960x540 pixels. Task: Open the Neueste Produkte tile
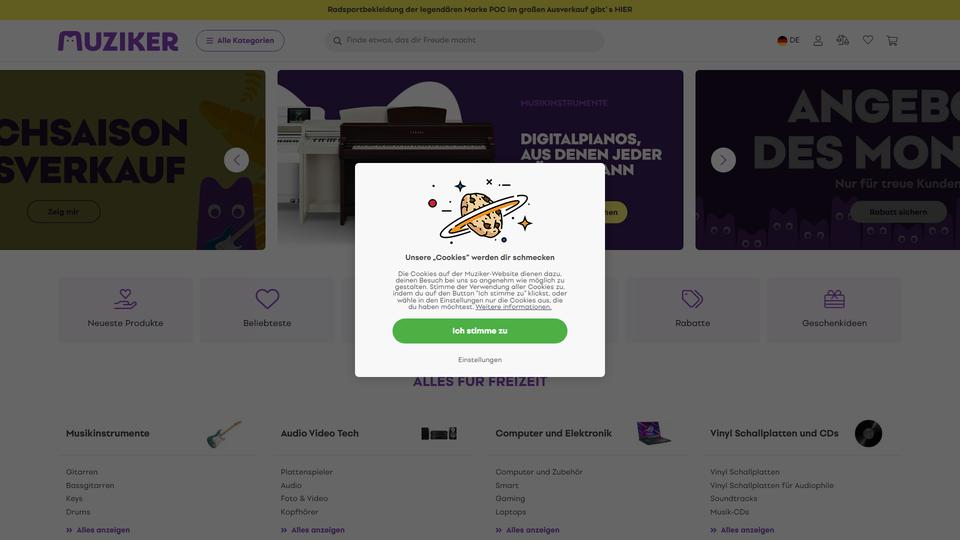(125, 310)
